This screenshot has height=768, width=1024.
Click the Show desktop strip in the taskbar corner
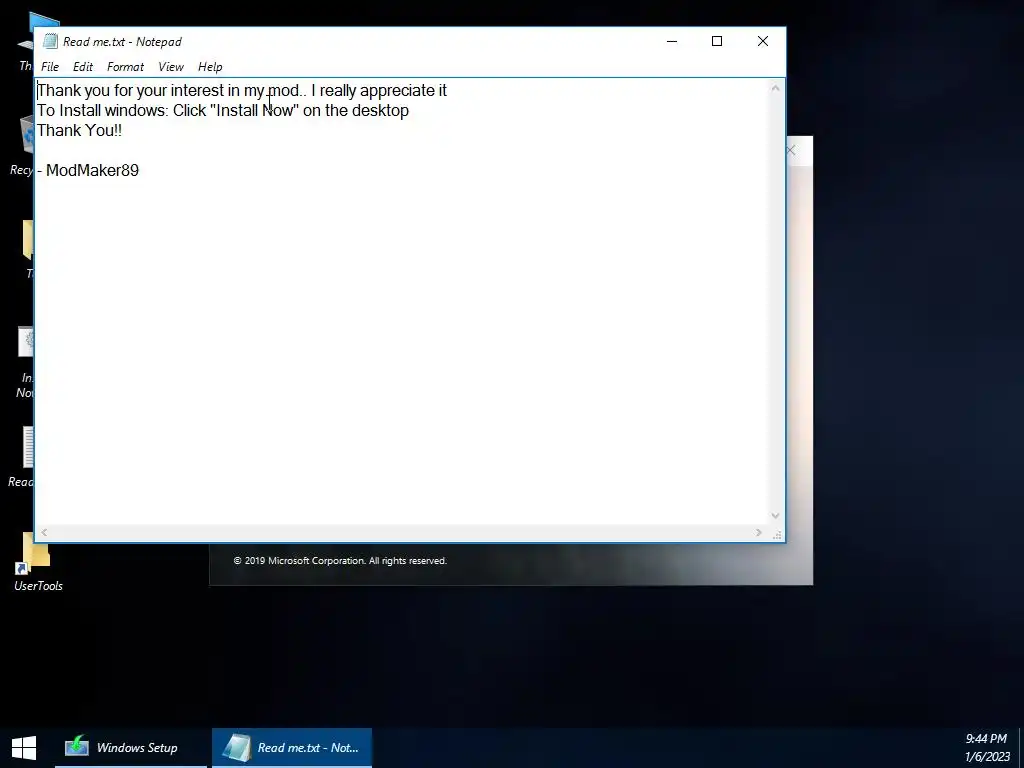1021,748
